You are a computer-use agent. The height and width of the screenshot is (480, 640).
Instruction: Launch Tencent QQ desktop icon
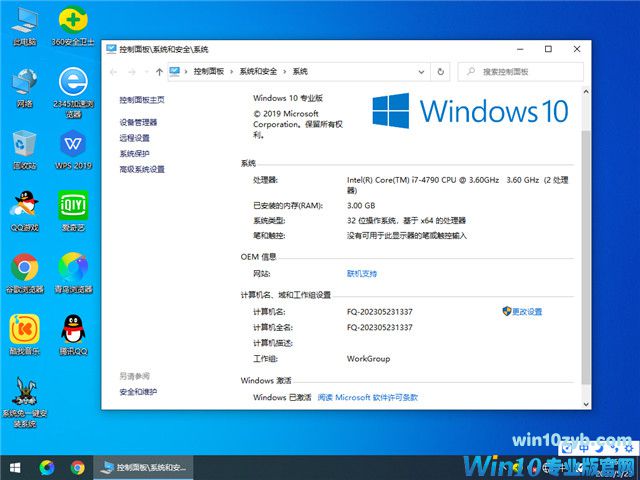click(73, 335)
